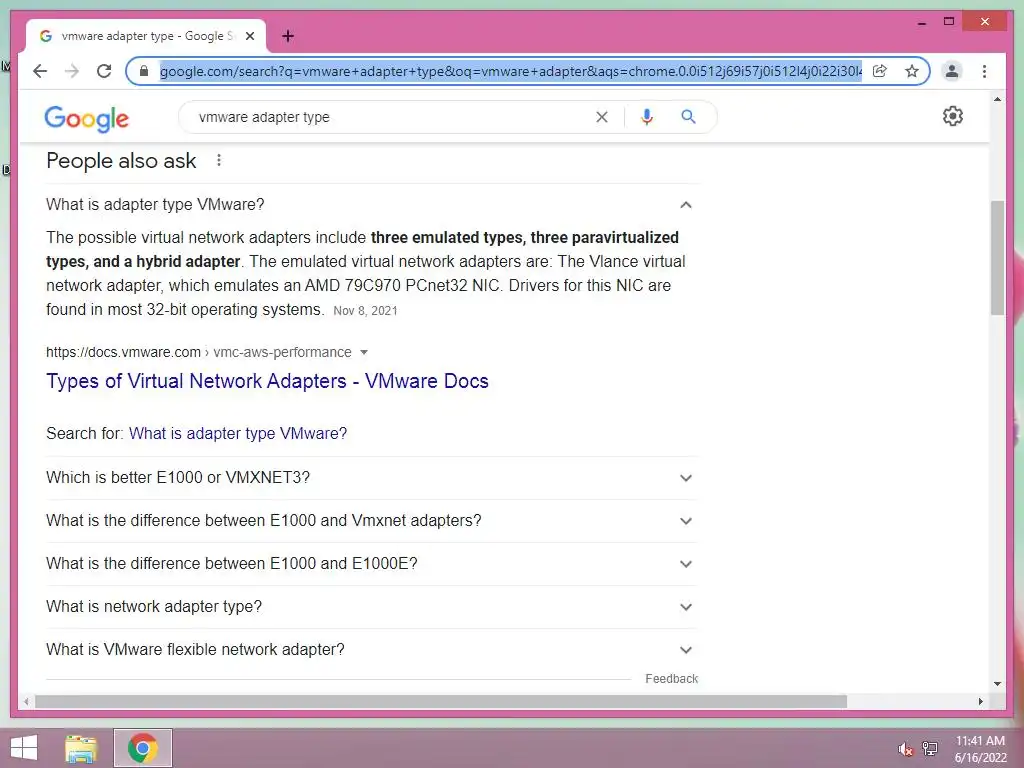Go to Google home via logo

point(87,119)
